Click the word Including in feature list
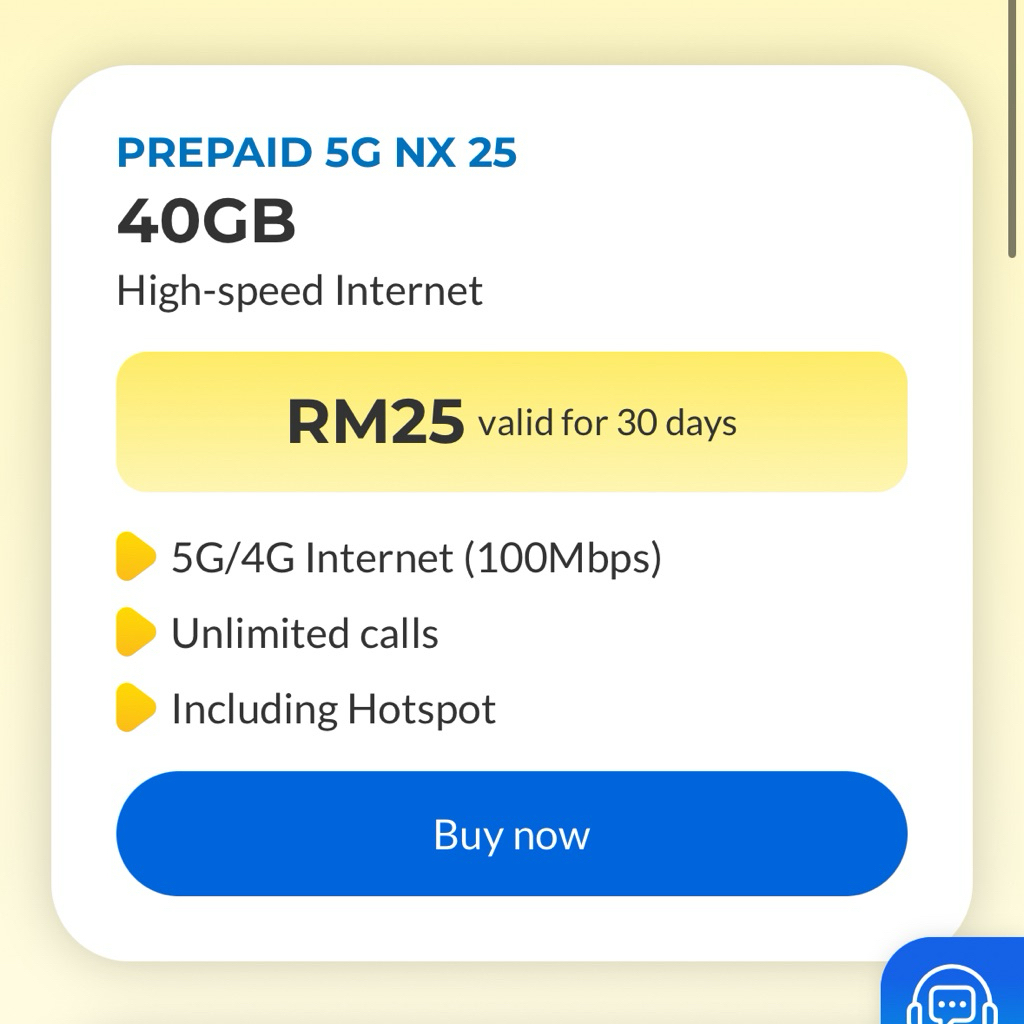Screen dimensions: 1024x1024 tap(254, 709)
